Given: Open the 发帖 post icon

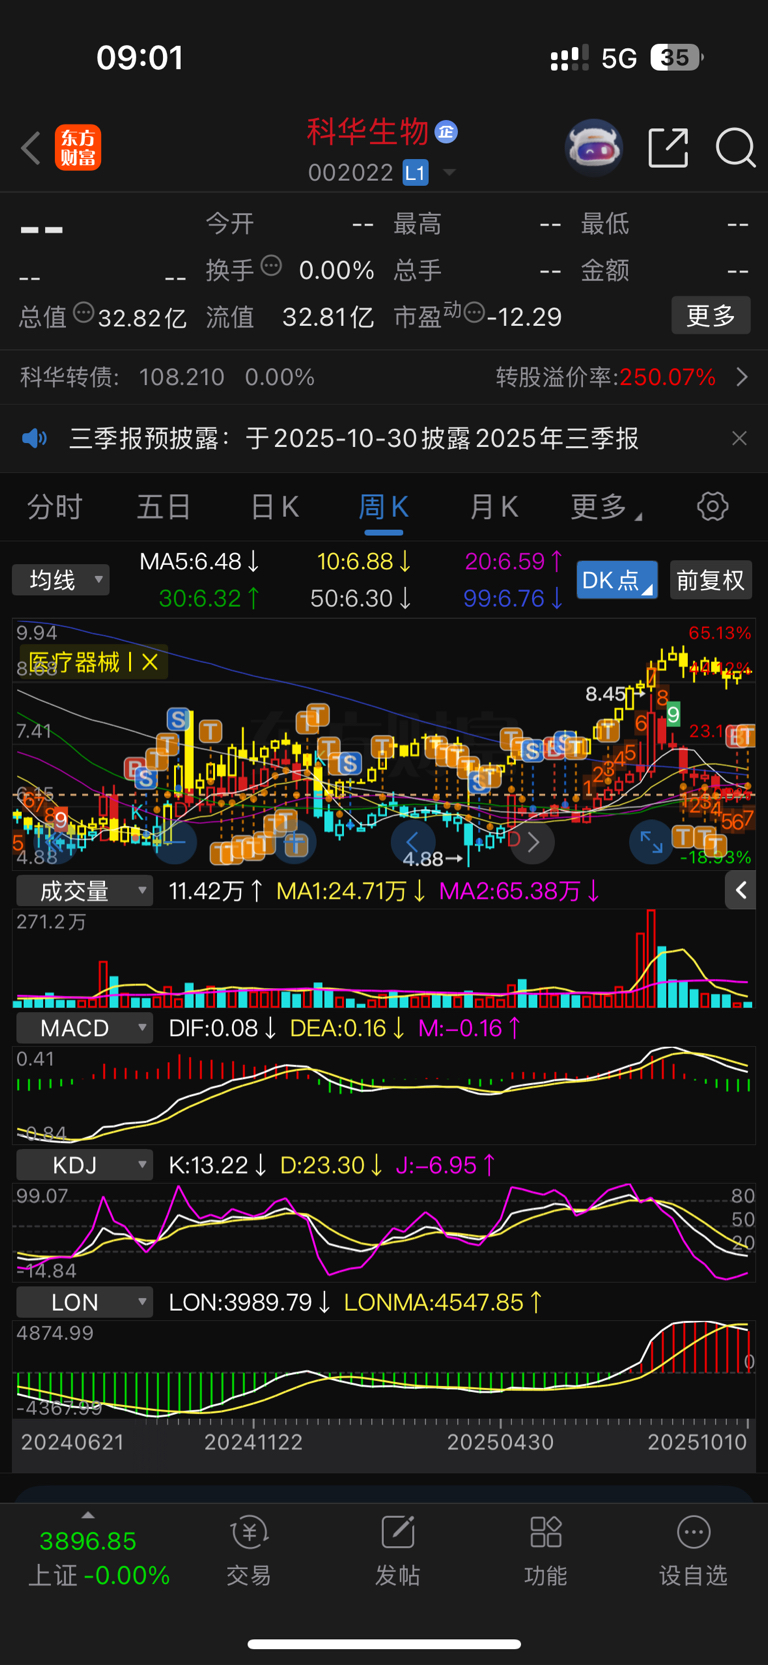Looking at the screenshot, I should 397,1552.
